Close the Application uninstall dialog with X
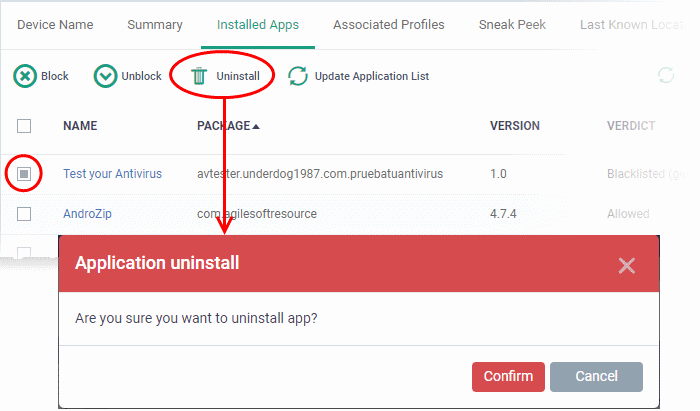 (627, 266)
